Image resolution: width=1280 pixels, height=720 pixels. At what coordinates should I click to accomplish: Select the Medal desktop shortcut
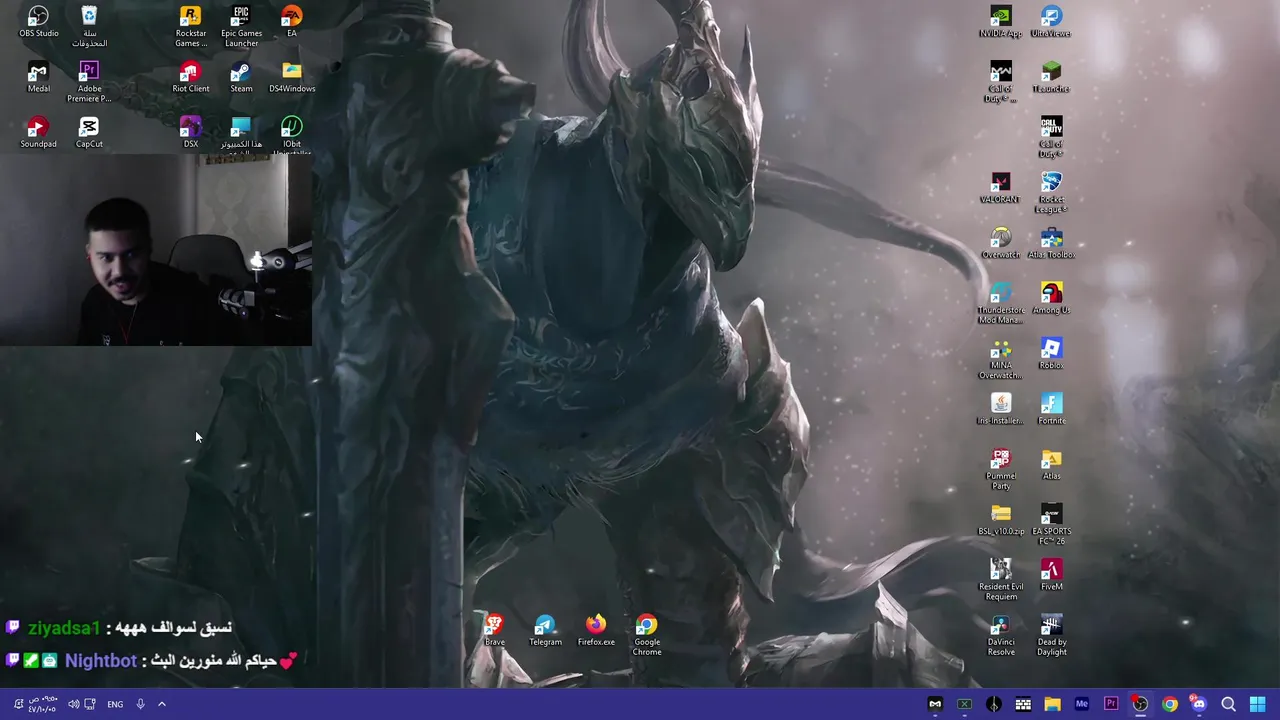tap(38, 77)
